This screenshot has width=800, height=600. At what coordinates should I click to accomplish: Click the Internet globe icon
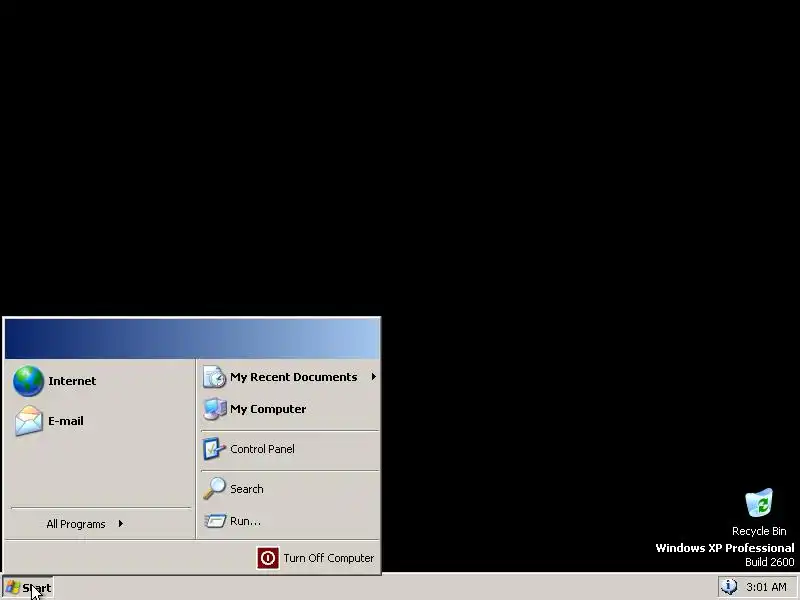click(28, 381)
